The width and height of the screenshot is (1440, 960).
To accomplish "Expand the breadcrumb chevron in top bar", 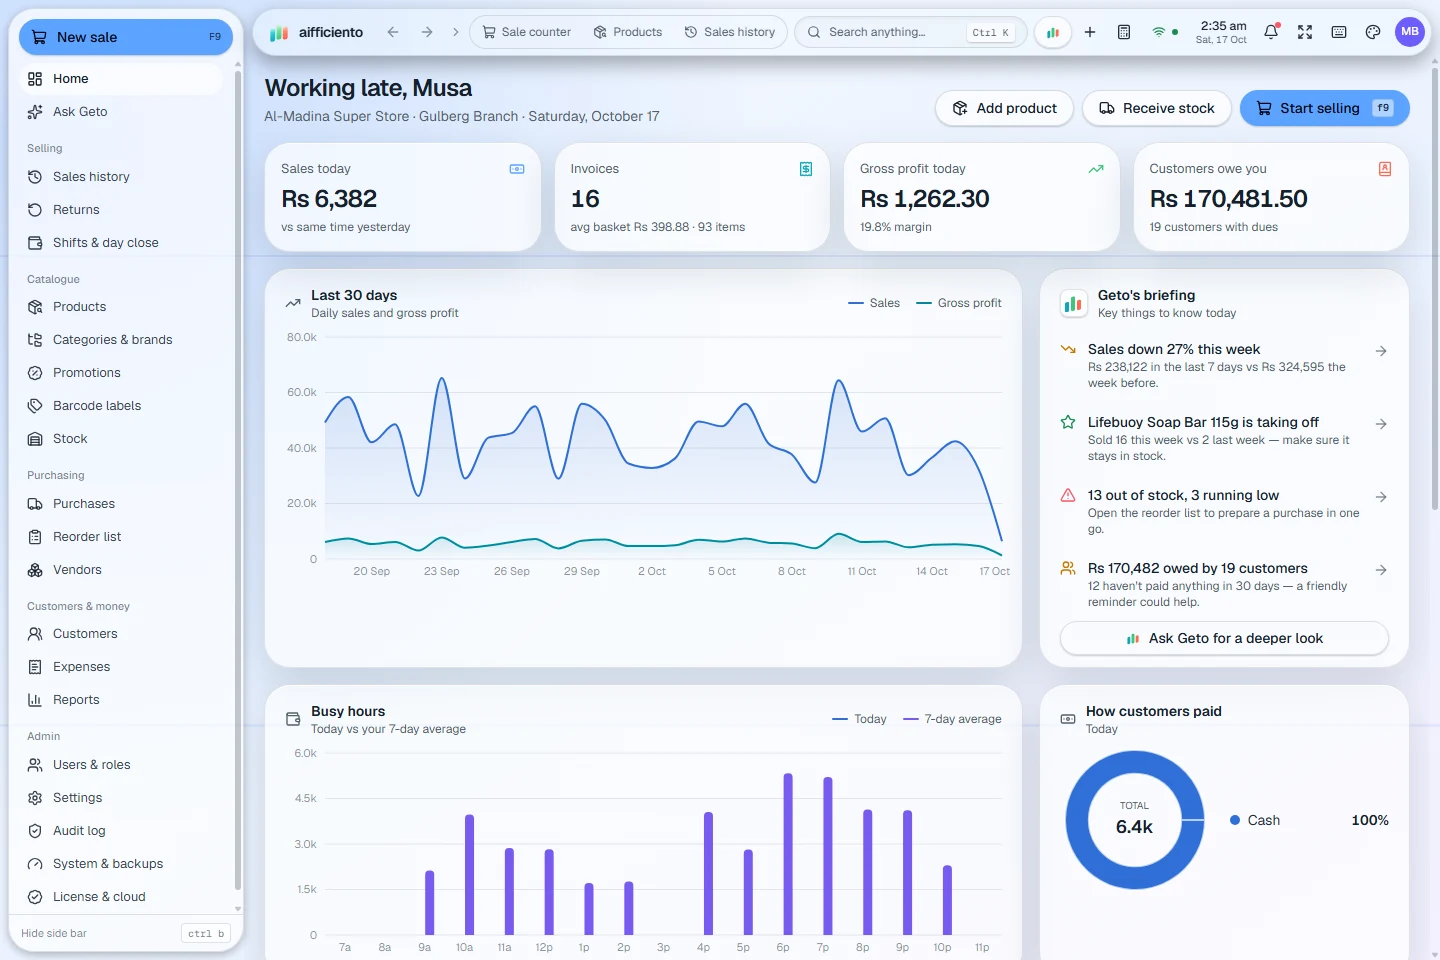I will coord(456,32).
